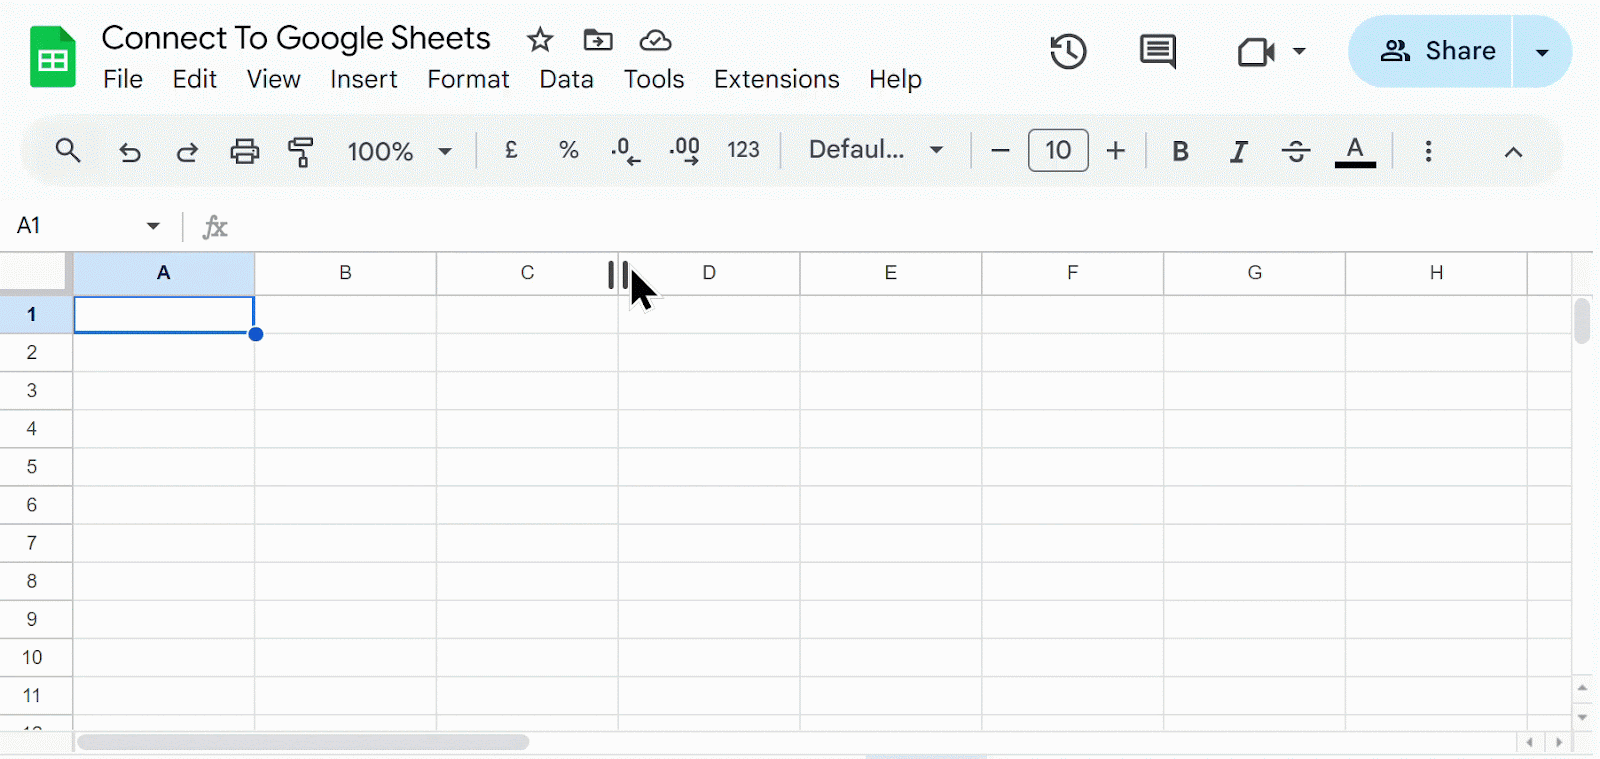
Task: Open the A1 name box dropdown arrow
Action: click(x=153, y=226)
